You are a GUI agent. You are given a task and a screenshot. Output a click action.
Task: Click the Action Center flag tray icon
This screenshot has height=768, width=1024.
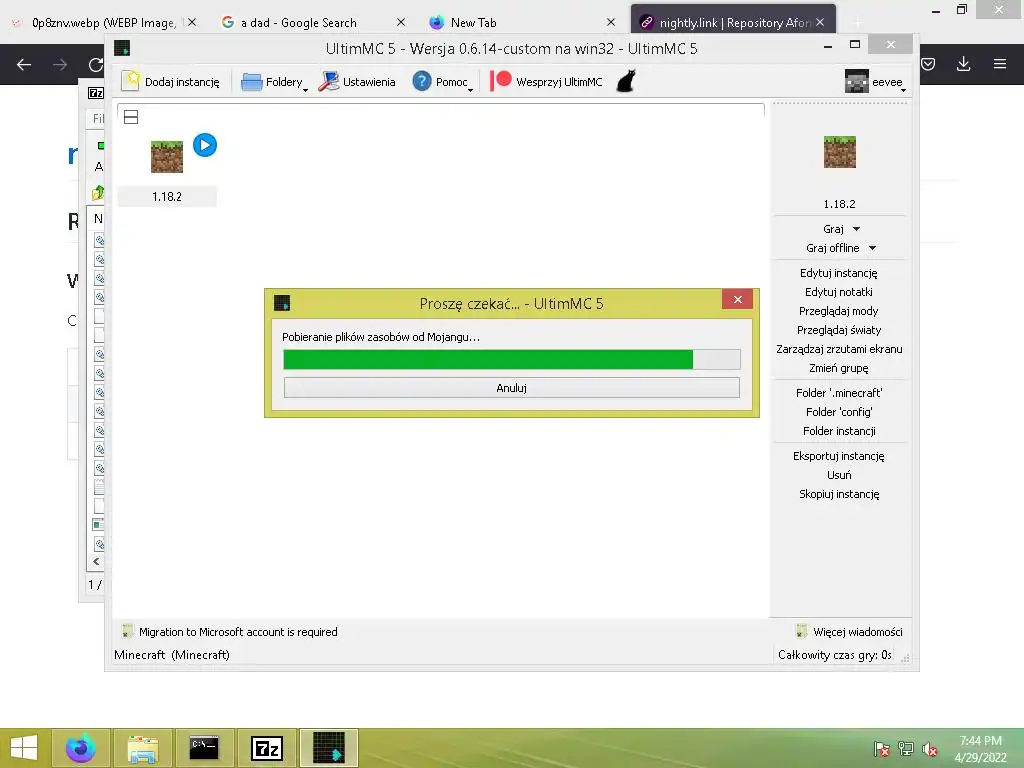click(x=881, y=749)
